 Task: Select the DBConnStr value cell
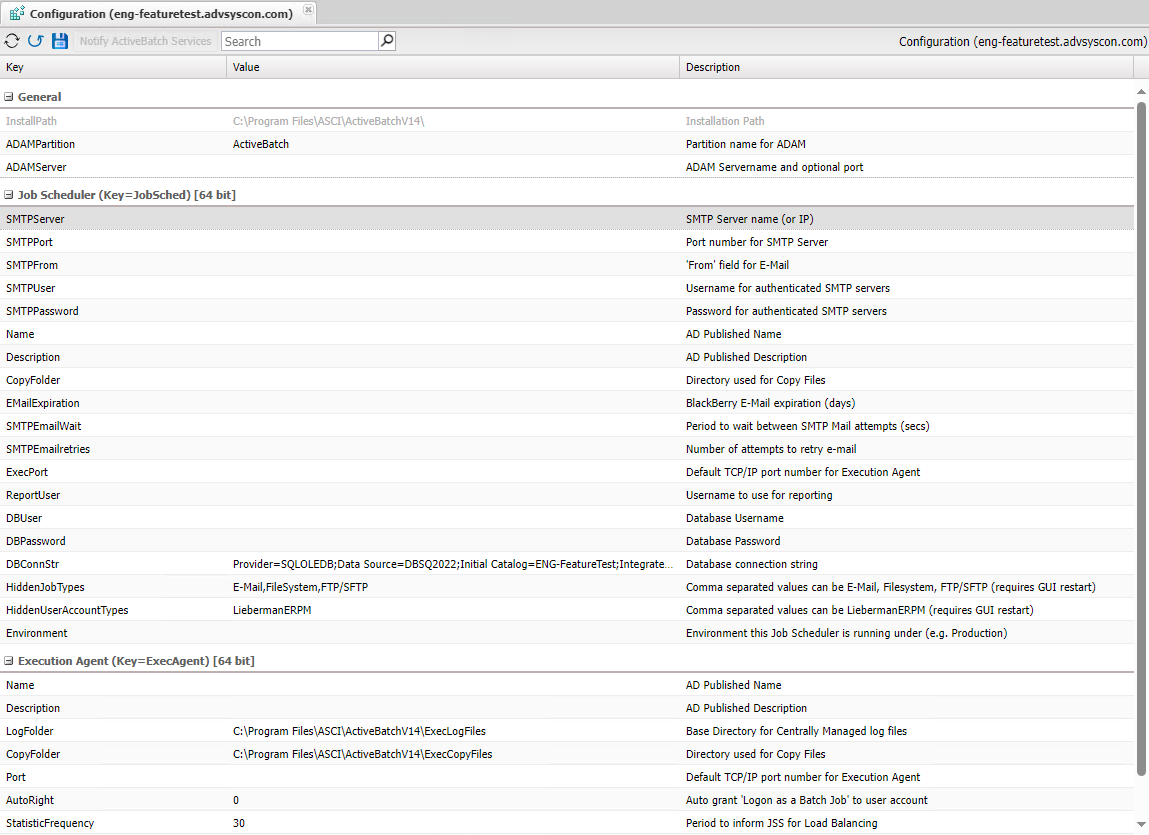click(x=452, y=565)
